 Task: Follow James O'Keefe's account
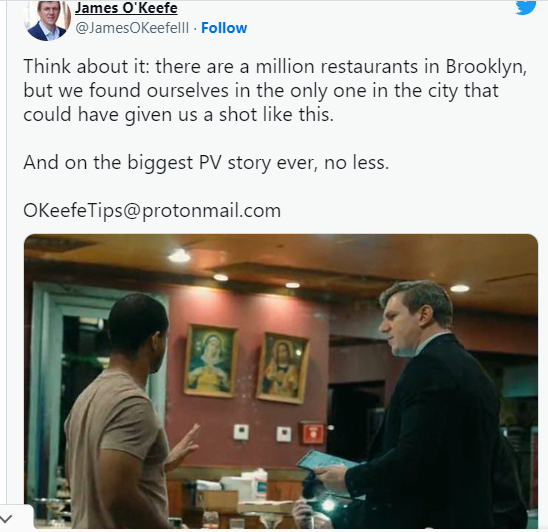click(224, 28)
